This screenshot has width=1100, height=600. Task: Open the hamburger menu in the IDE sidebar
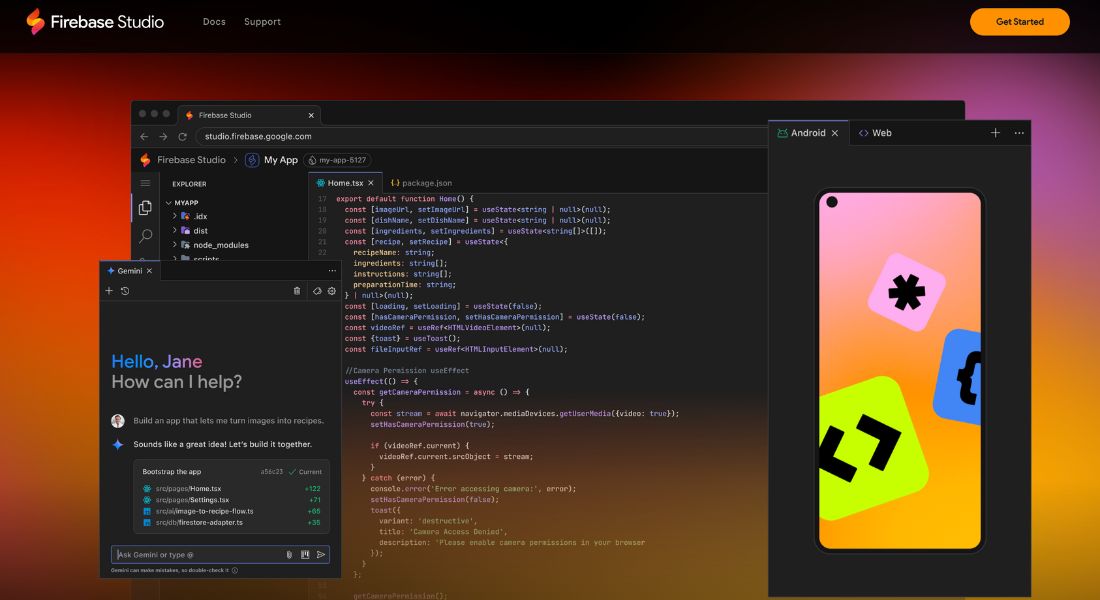coord(145,183)
